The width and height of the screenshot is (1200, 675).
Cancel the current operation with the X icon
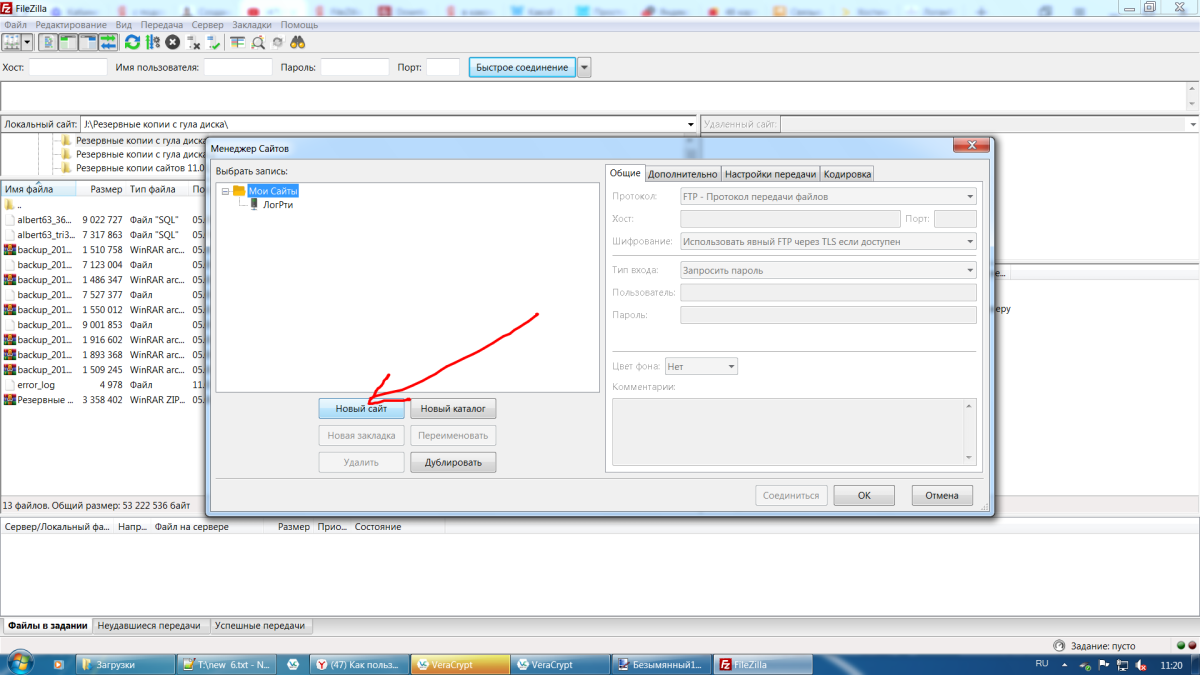pos(172,42)
